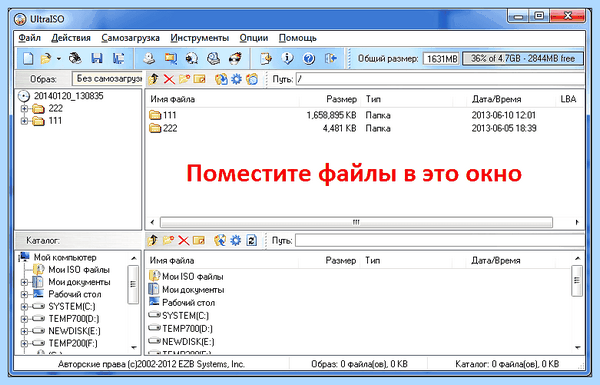
Task: Click the LBA column header
Action: pos(568,99)
